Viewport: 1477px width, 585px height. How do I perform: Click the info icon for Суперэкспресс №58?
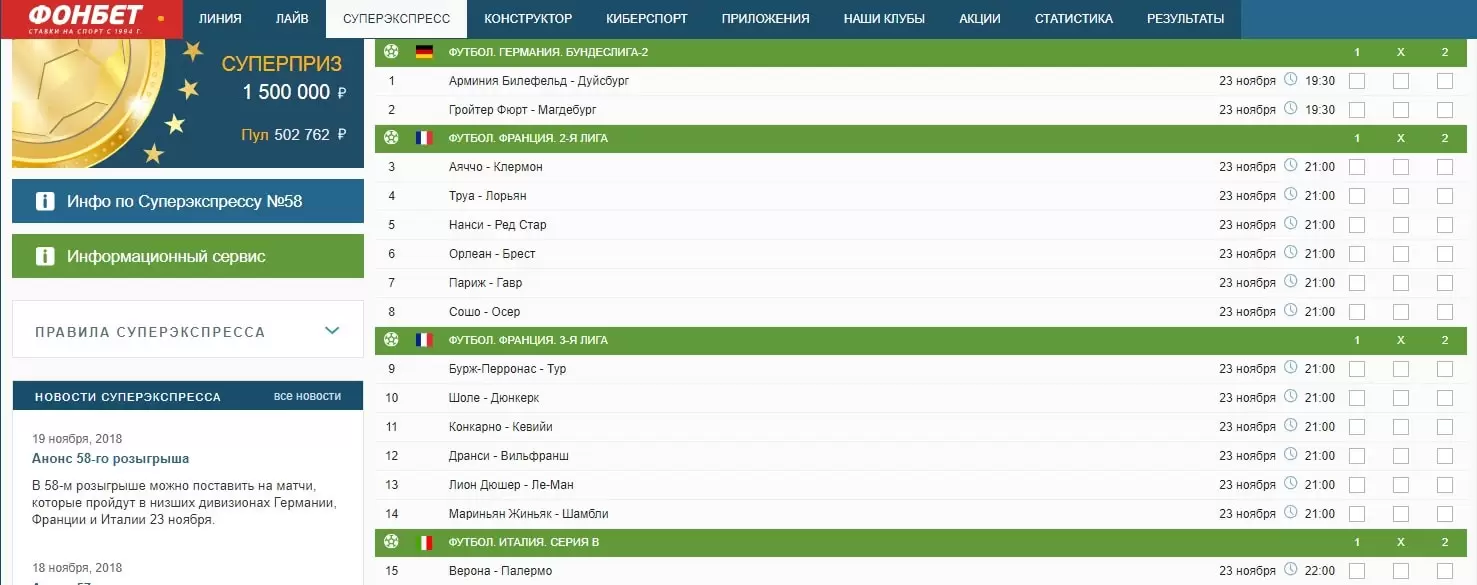point(44,202)
